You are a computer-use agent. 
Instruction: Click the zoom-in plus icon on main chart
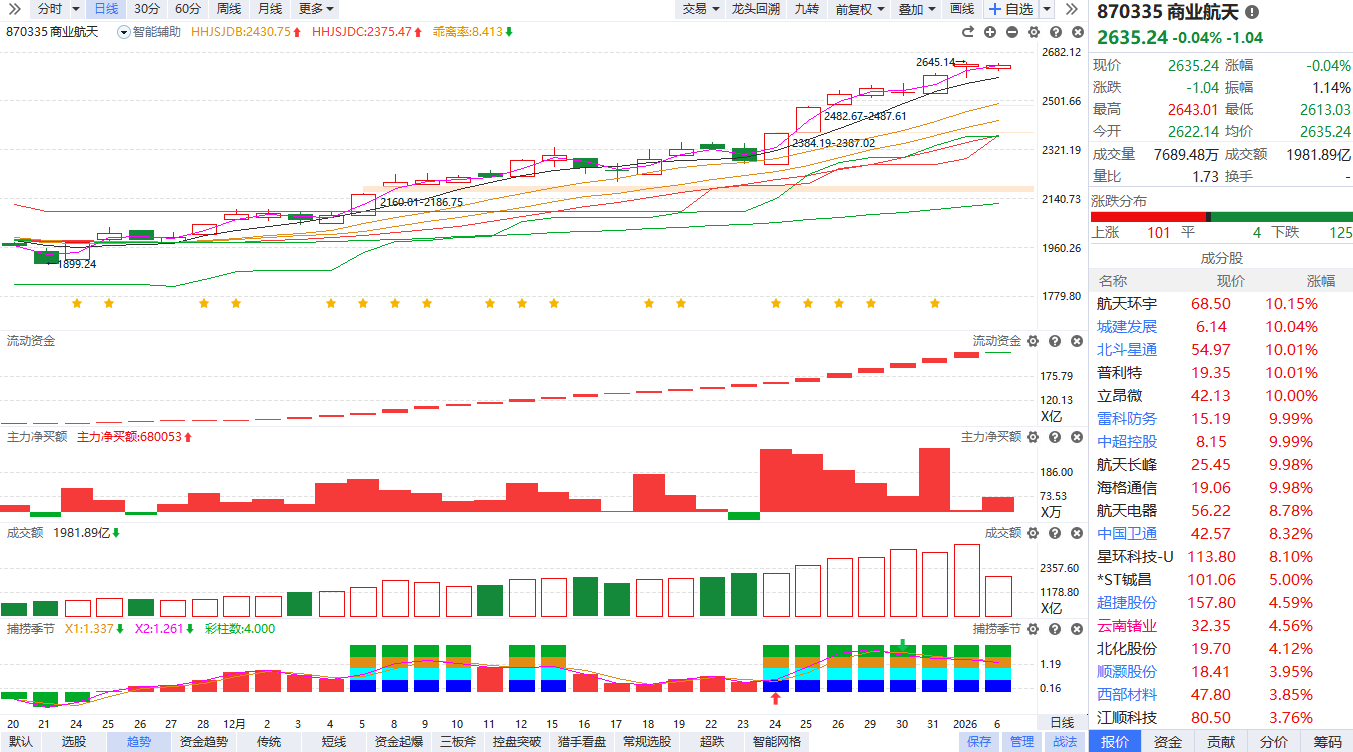point(992,32)
